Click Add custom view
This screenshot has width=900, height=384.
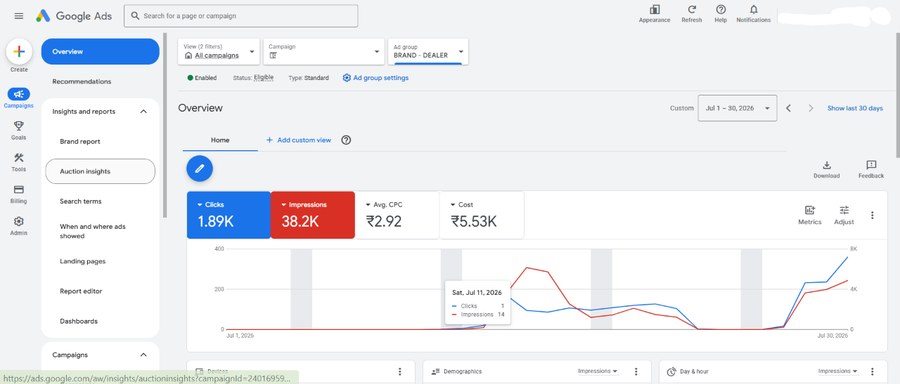(298, 140)
